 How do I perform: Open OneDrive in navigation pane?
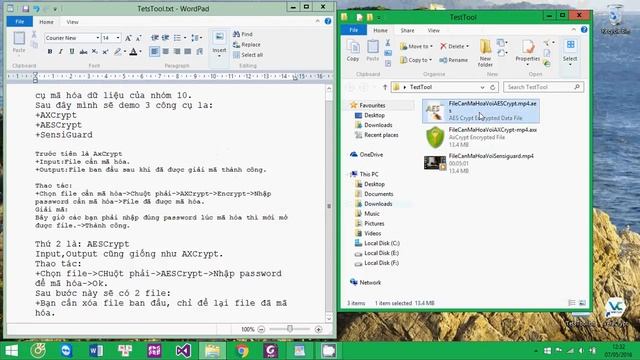pyautogui.click(x=366, y=155)
